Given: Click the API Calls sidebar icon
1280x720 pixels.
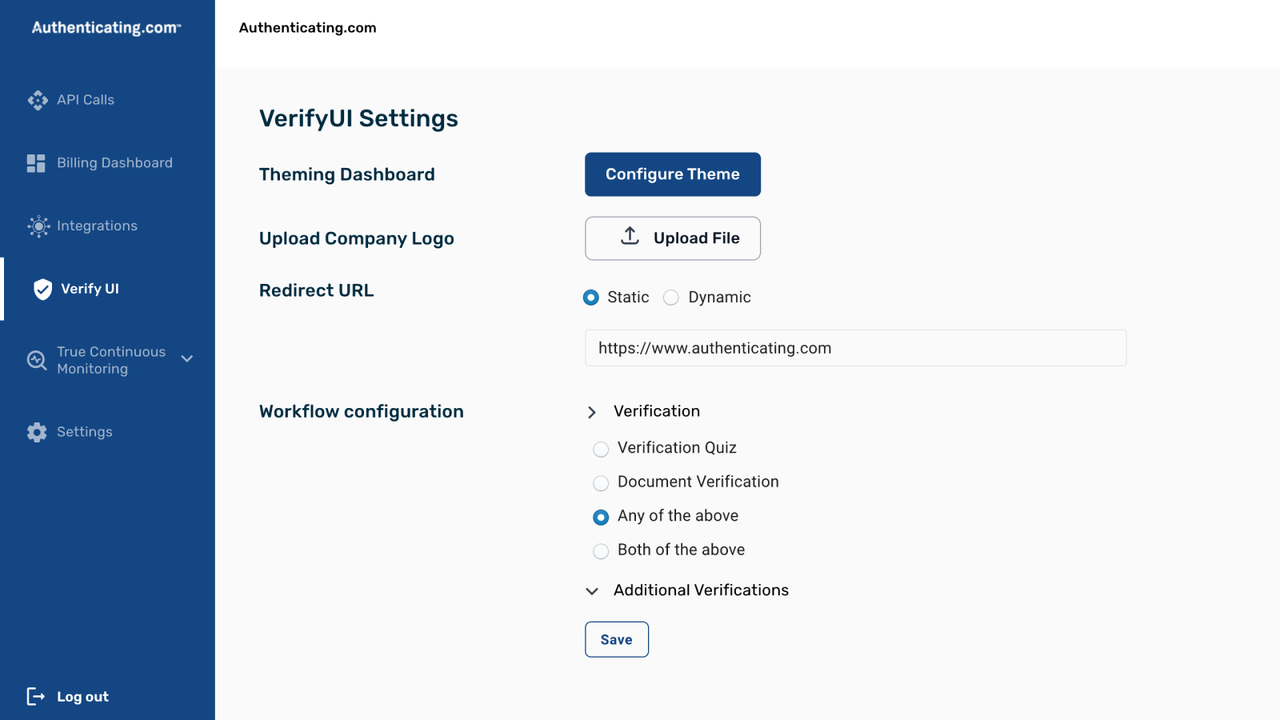Looking at the screenshot, I should click(37, 100).
